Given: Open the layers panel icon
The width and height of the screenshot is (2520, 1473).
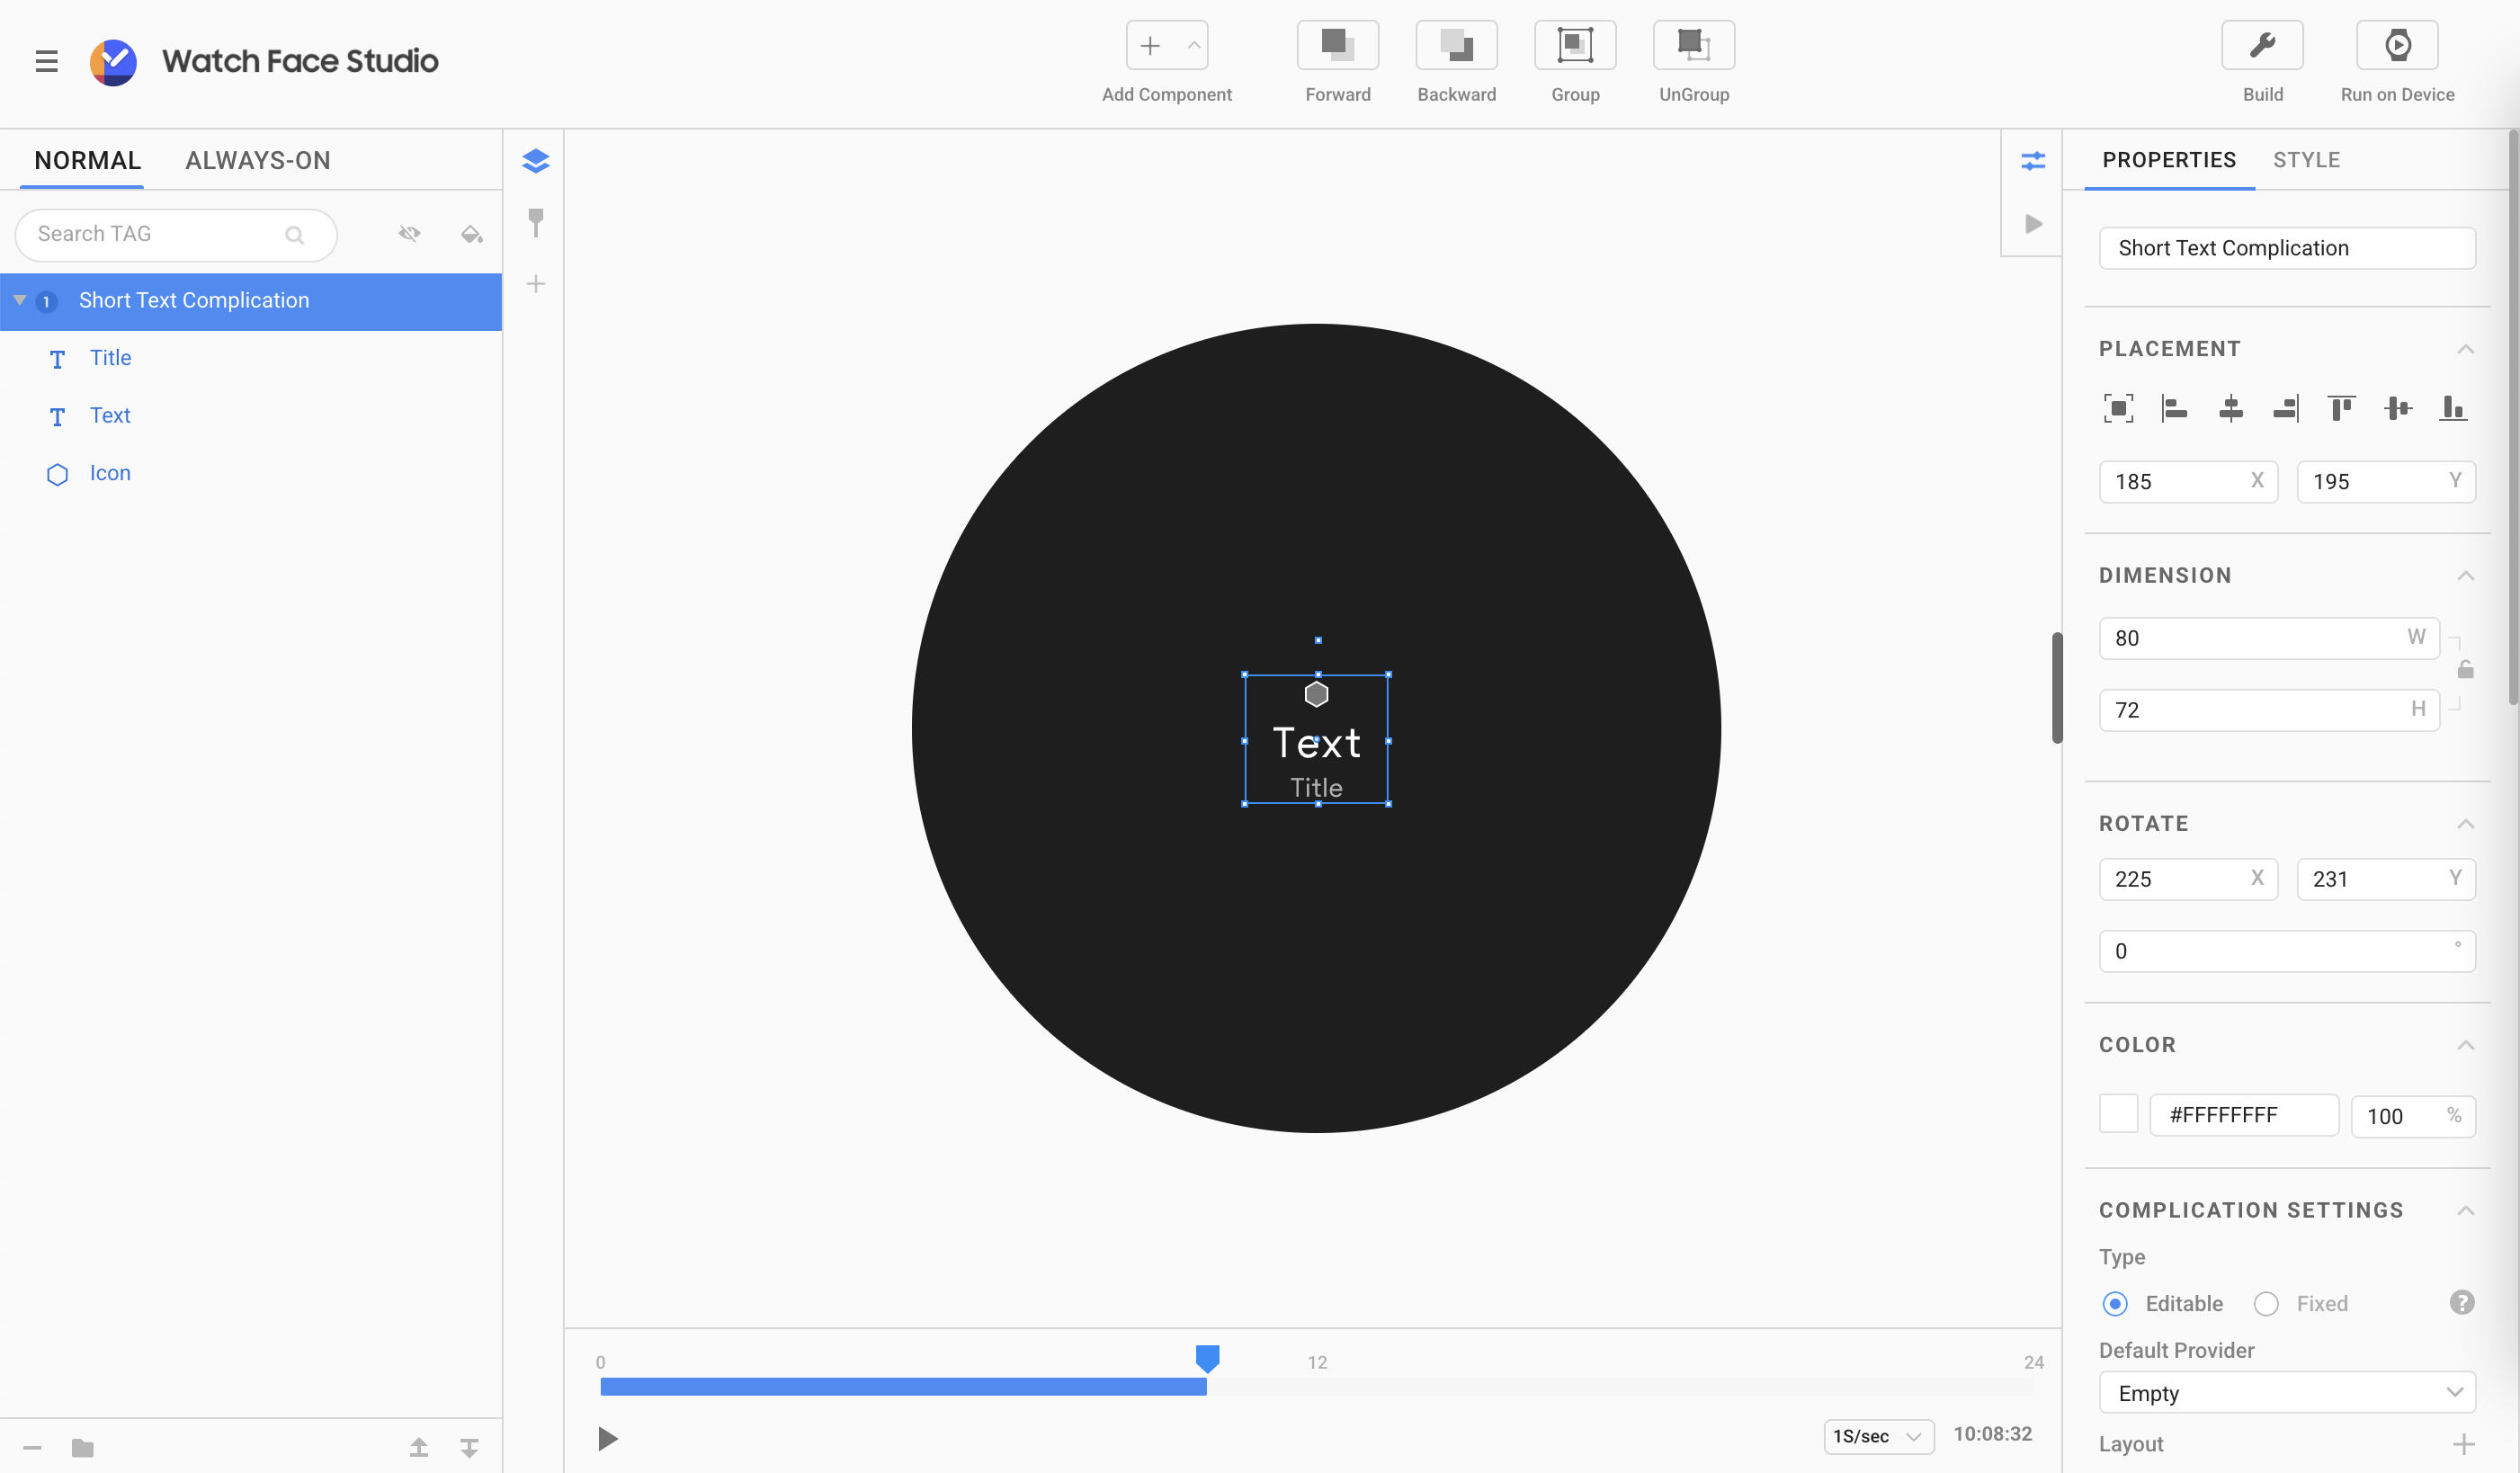Looking at the screenshot, I should coord(536,161).
